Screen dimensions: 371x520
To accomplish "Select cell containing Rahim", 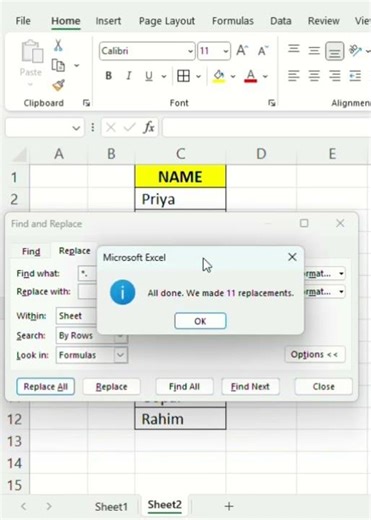I will [180, 419].
